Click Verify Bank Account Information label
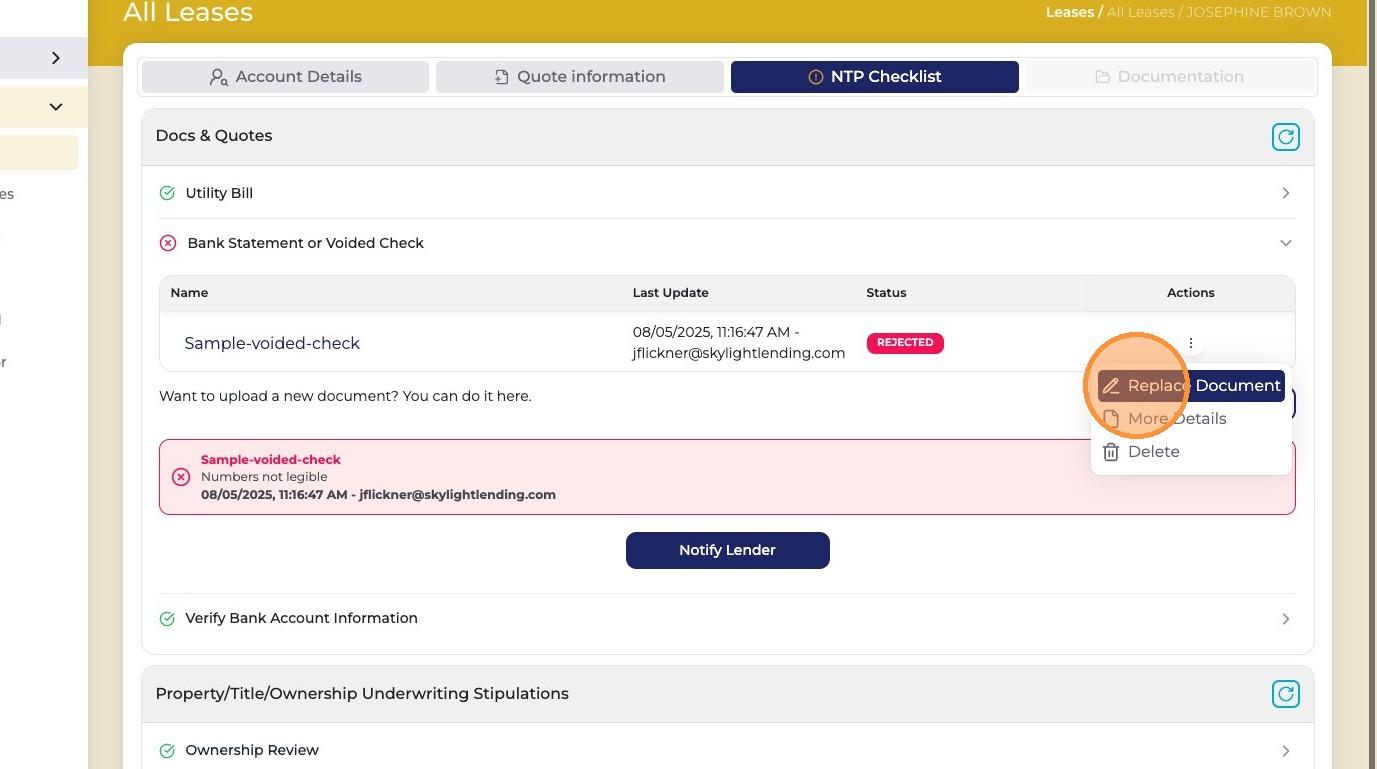1377x769 pixels. pyautogui.click(x=301, y=618)
